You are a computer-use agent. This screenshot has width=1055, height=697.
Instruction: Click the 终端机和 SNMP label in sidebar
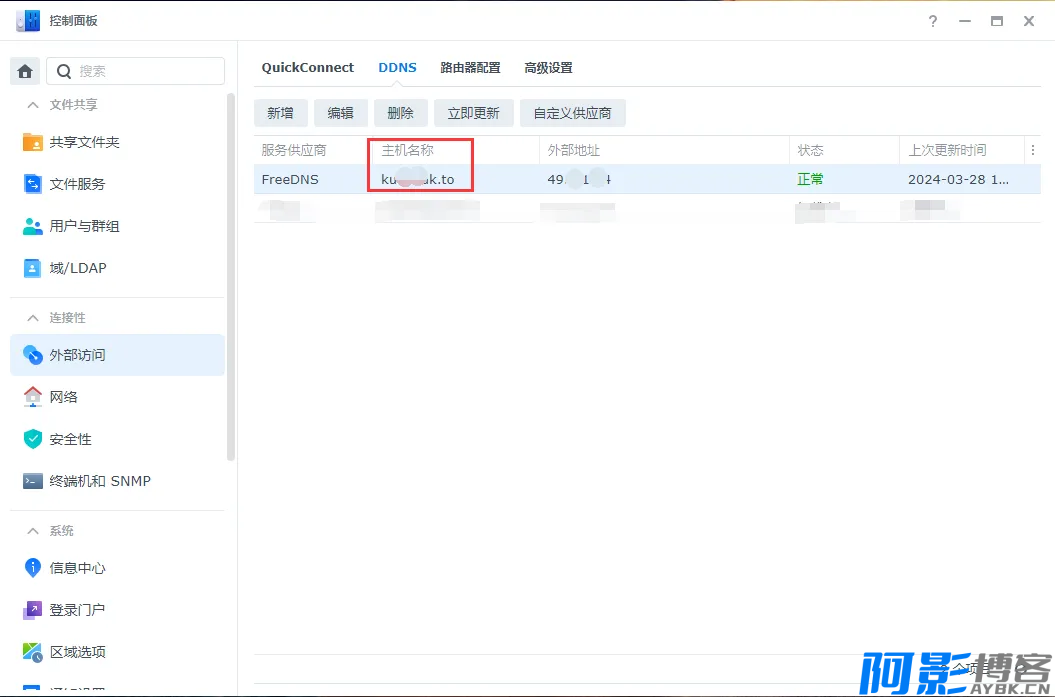click(x=100, y=481)
